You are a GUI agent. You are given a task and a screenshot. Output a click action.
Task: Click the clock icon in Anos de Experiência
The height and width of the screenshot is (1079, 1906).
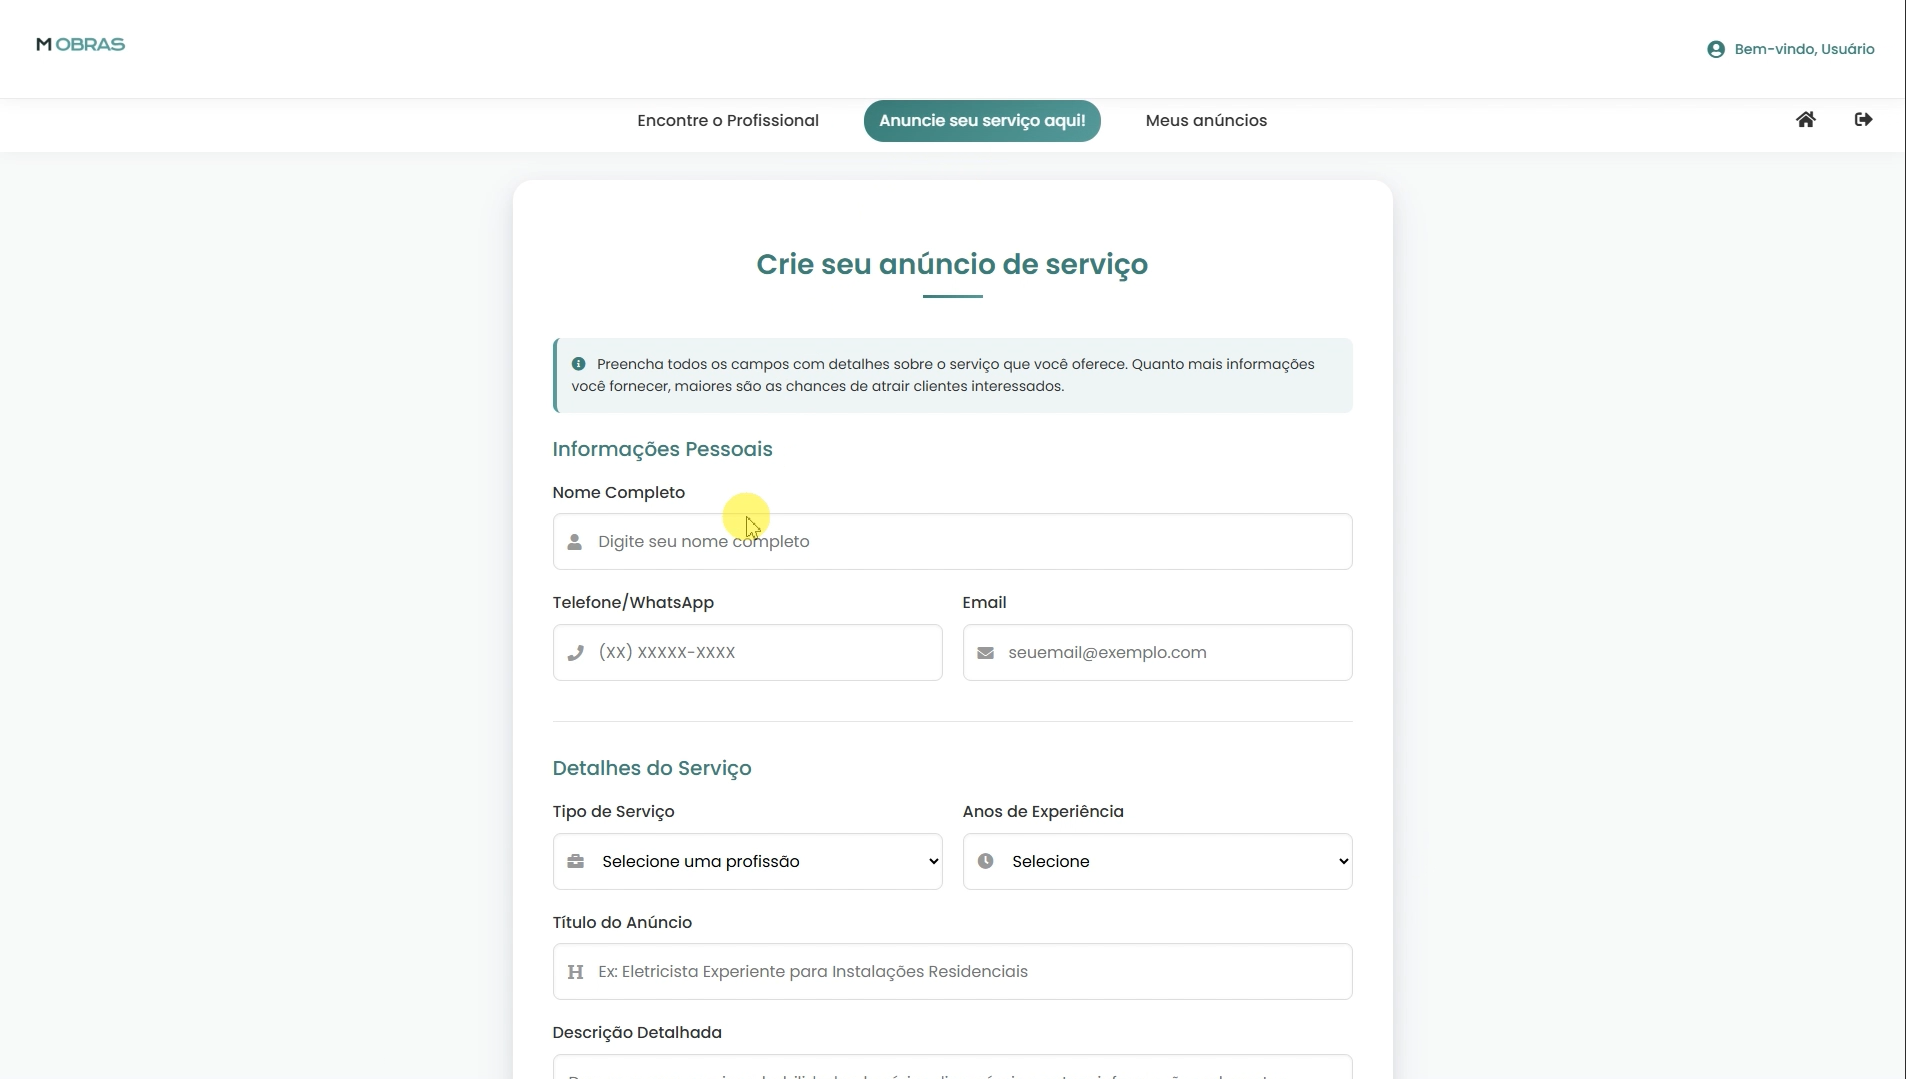pos(985,861)
